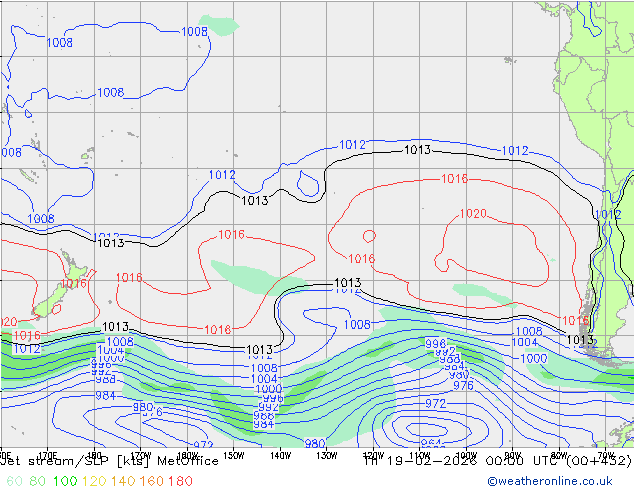Click the '964' label inside the deep low
The width and height of the screenshot is (634, 490).
(431, 443)
